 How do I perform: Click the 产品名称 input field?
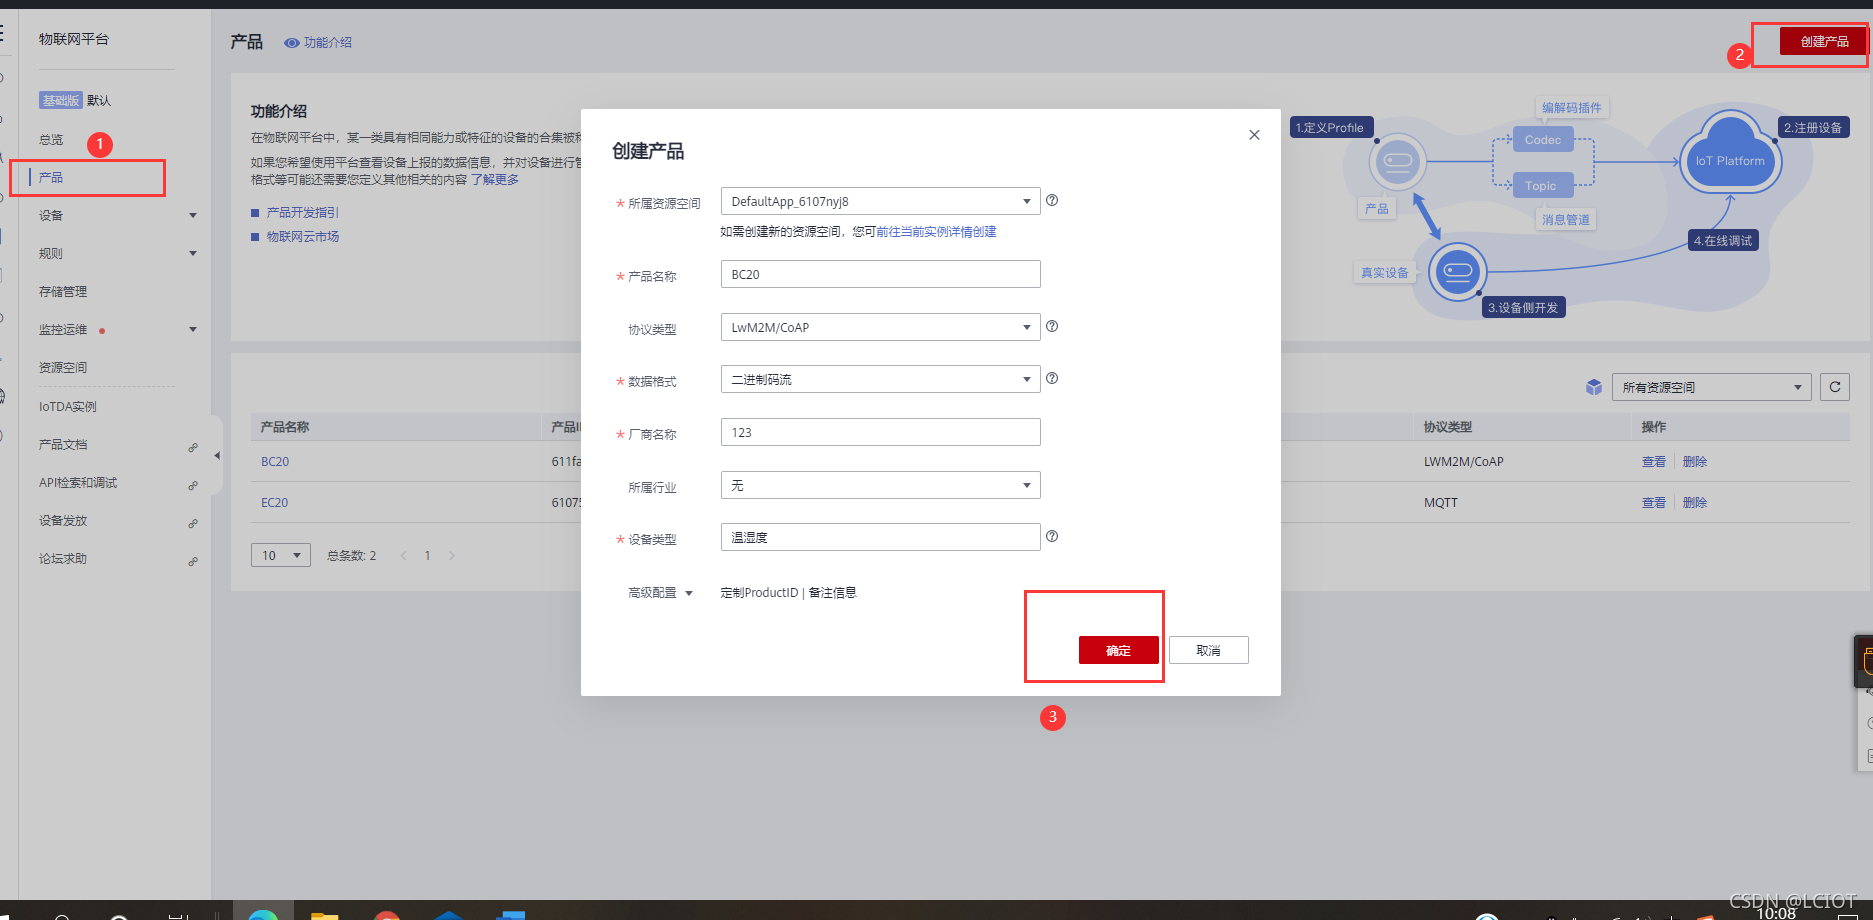pos(880,274)
